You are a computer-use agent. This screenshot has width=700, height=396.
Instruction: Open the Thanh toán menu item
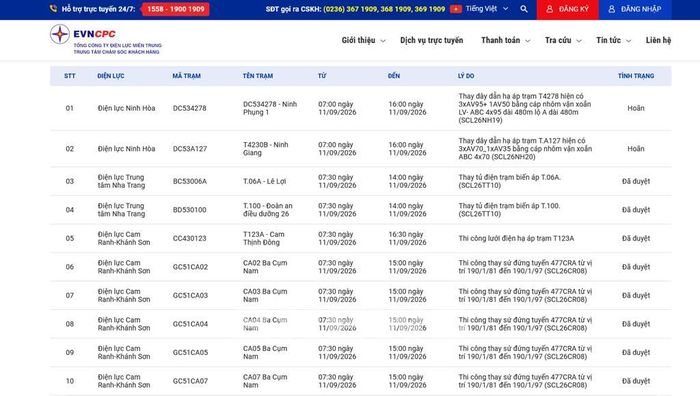click(500, 40)
